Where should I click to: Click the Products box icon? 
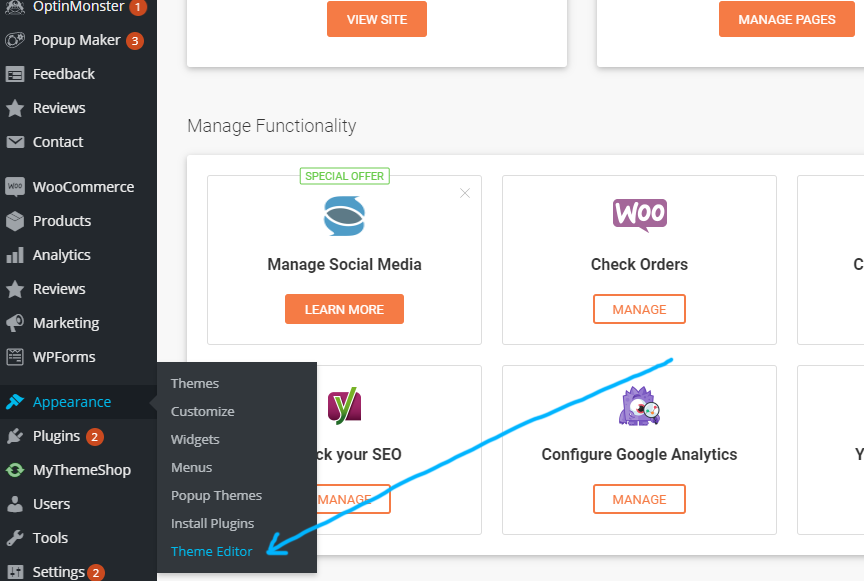15,221
